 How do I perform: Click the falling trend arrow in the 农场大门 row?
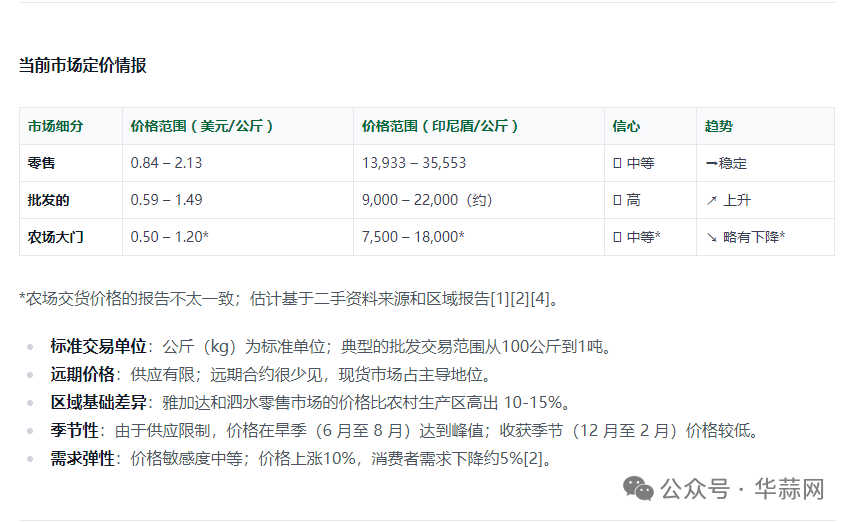(711, 237)
